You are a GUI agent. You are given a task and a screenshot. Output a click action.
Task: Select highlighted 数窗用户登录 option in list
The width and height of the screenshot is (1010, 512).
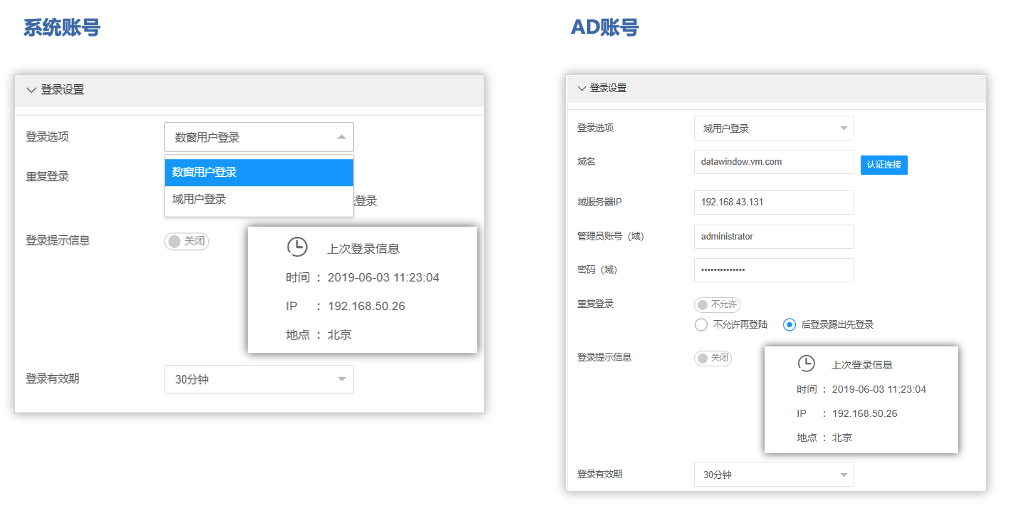(x=258, y=172)
